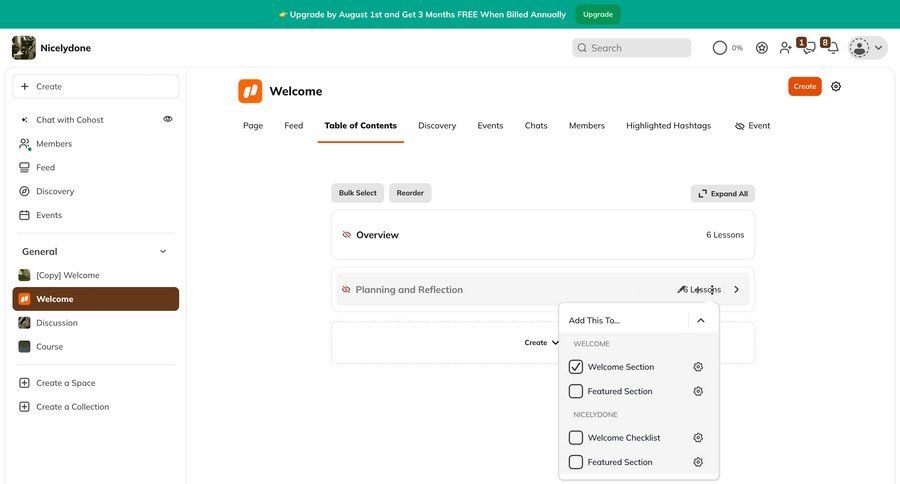
Task: Open the user profile avatar
Action: [x=859, y=48]
